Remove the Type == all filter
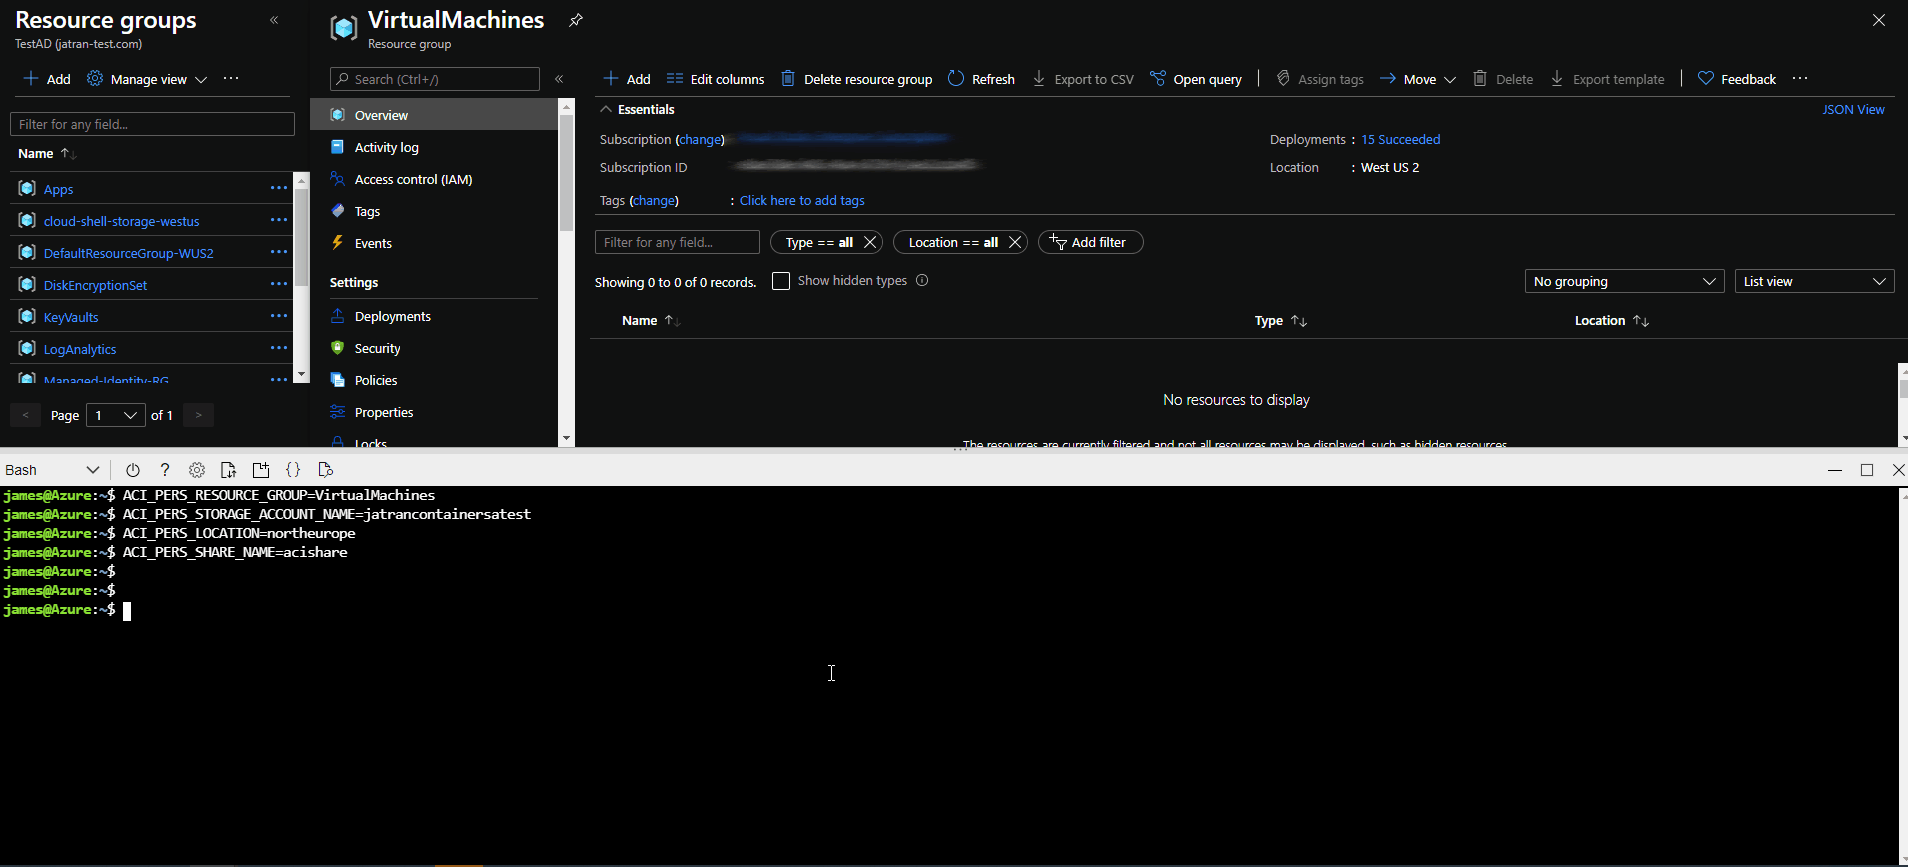 (870, 242)
